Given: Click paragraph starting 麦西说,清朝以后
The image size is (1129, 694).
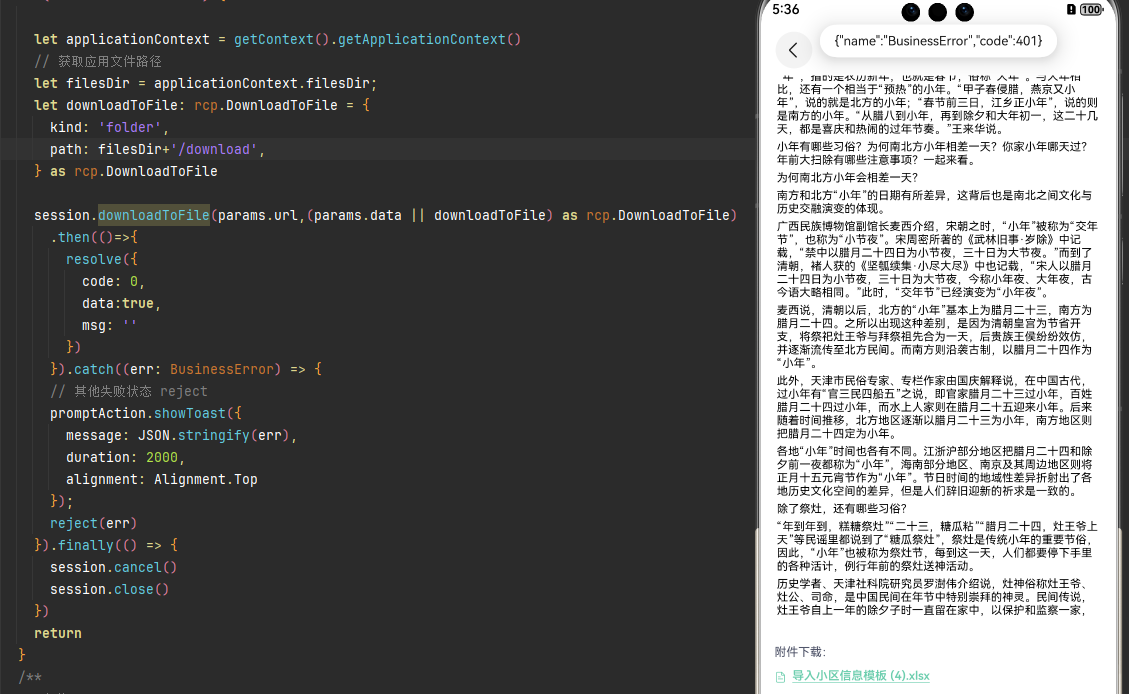Looking at the screenshot, I should (x=935, y=336).
